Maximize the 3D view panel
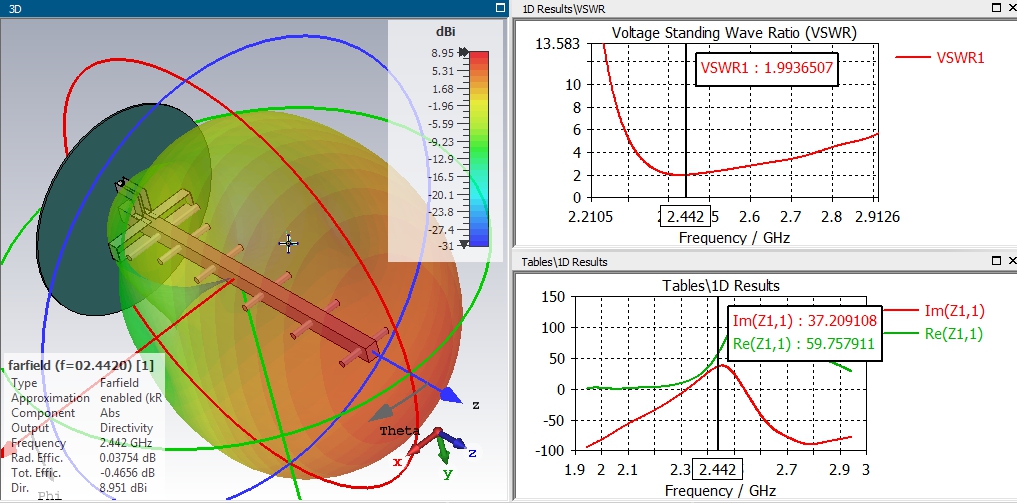The image size is (1017, 503). coord(500,8)
